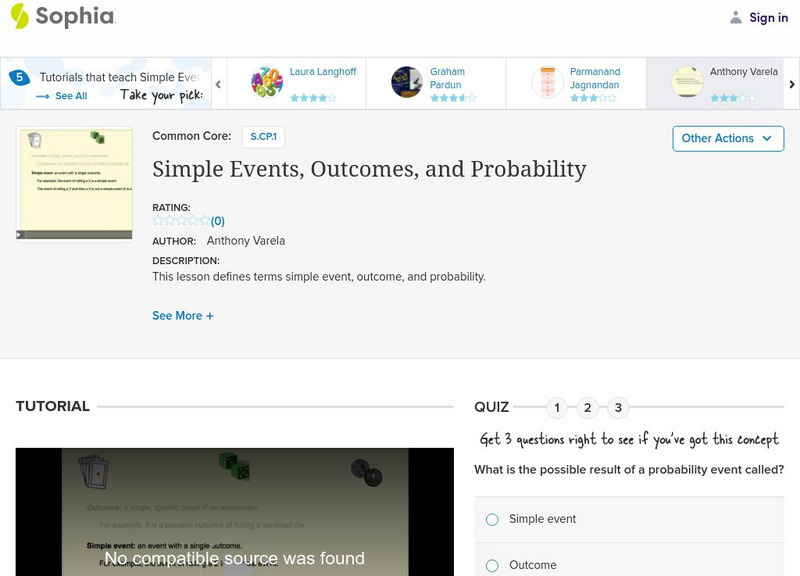Select the Outcome radio option
This screenshot has height=576, width=800.
click(492, 565)
